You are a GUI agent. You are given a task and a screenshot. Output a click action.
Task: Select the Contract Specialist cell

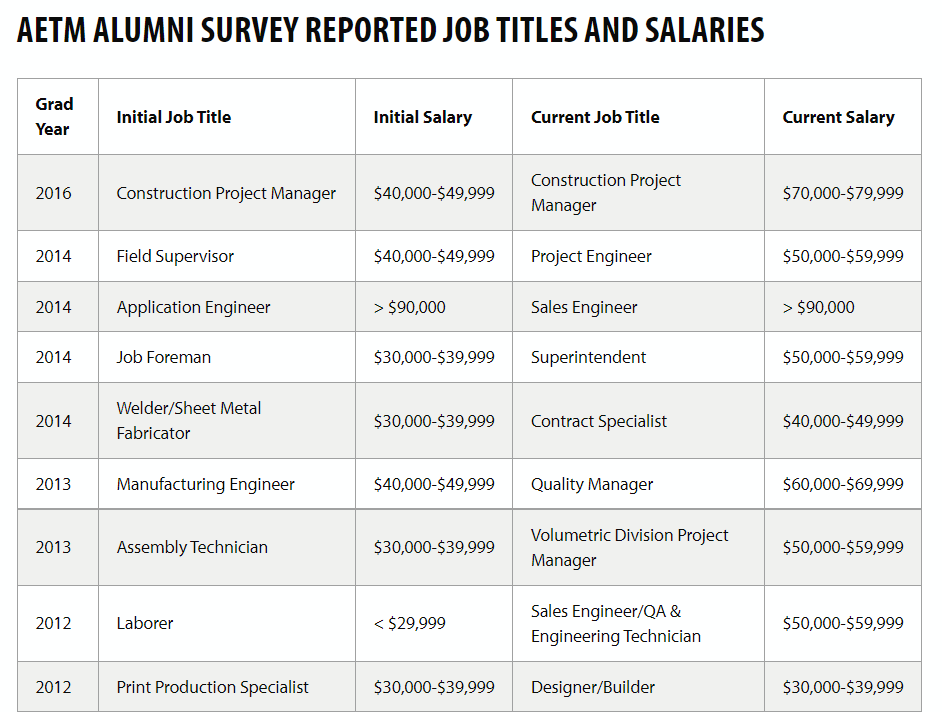click(x=638, y=421)
